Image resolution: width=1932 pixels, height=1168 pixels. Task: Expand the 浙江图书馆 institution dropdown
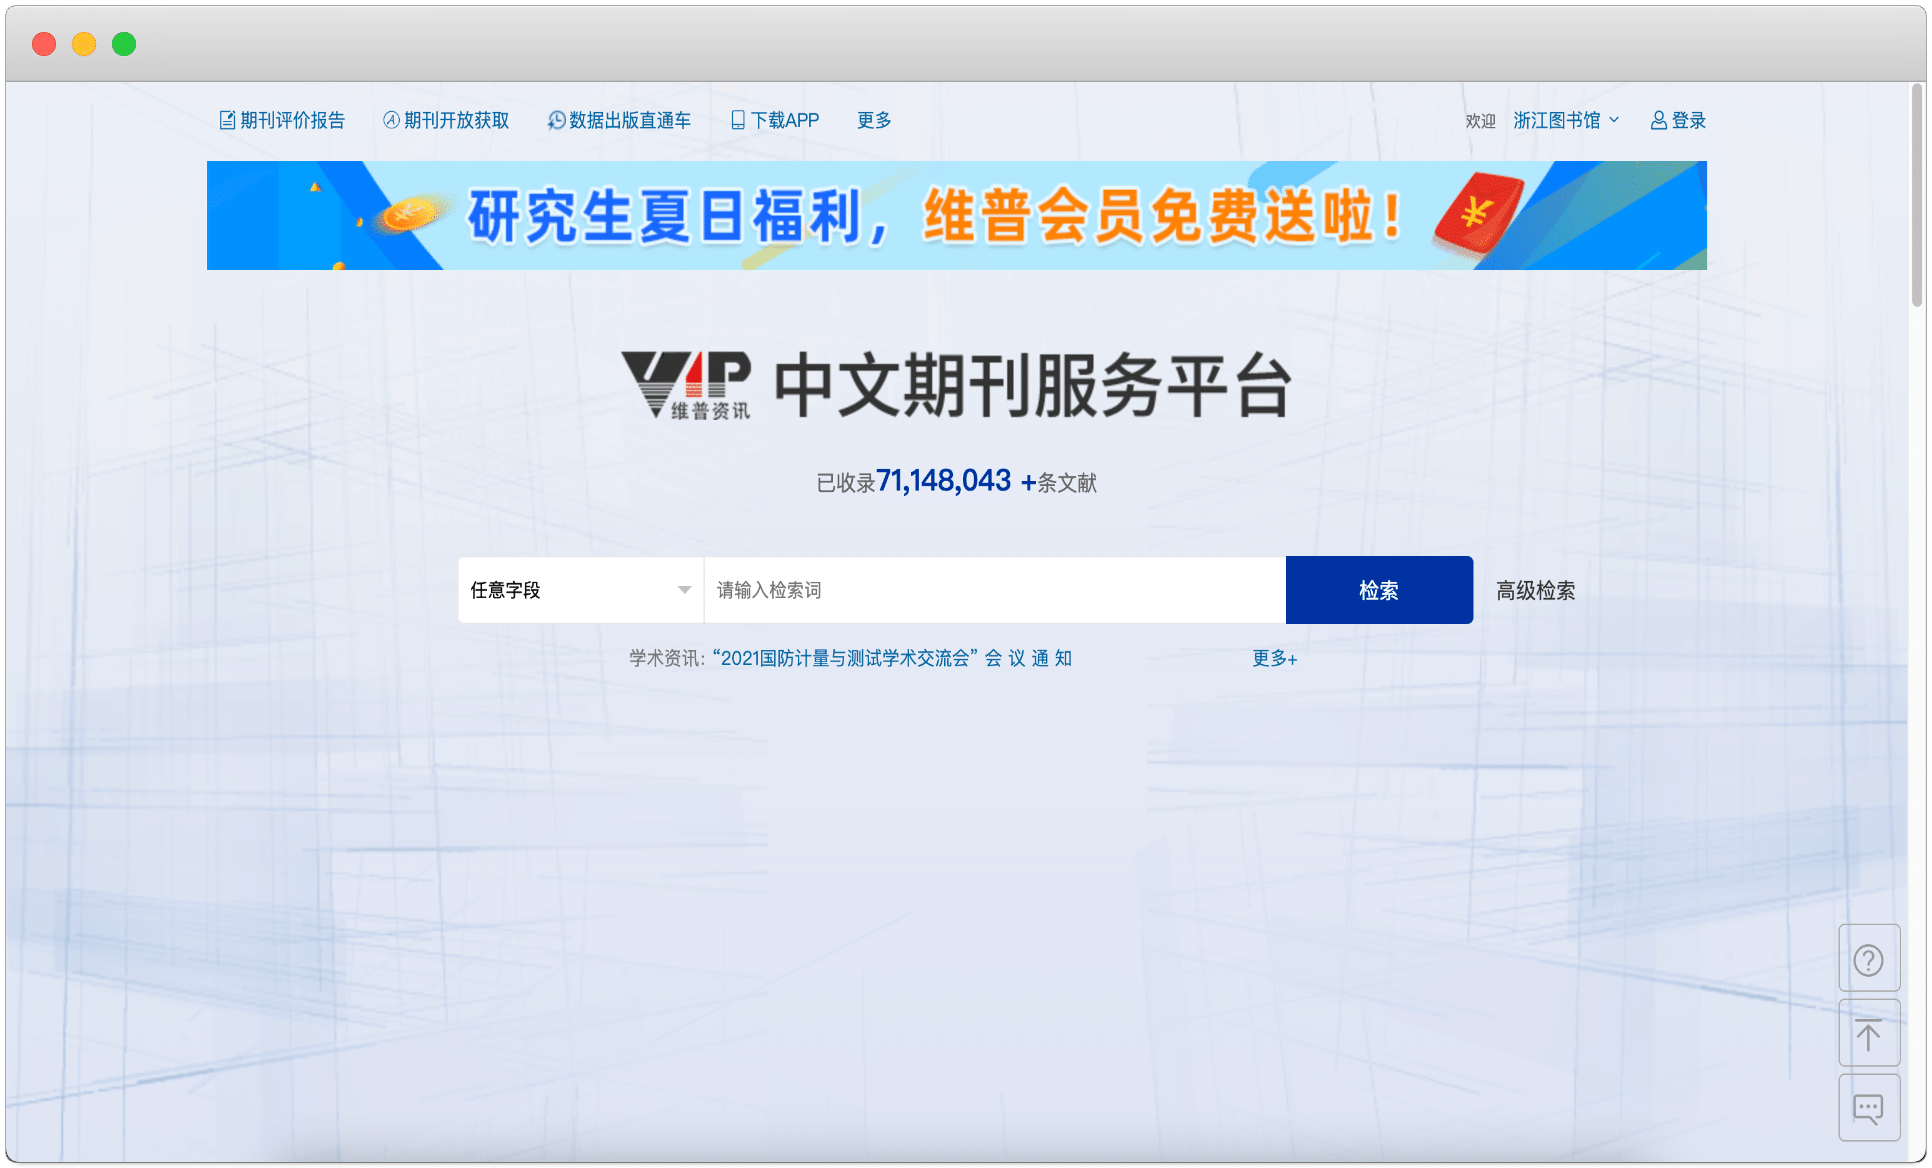(x=1566, y=120)
